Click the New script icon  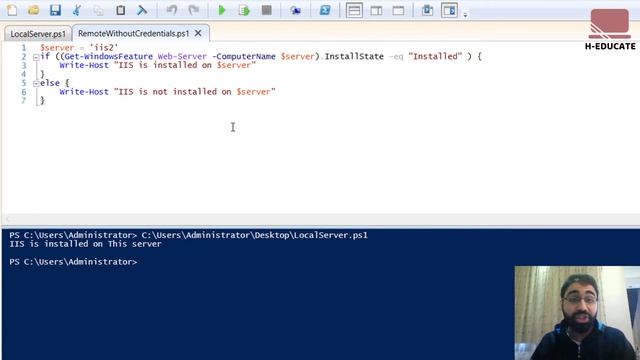pyautogui.click(x=12, y=10)
